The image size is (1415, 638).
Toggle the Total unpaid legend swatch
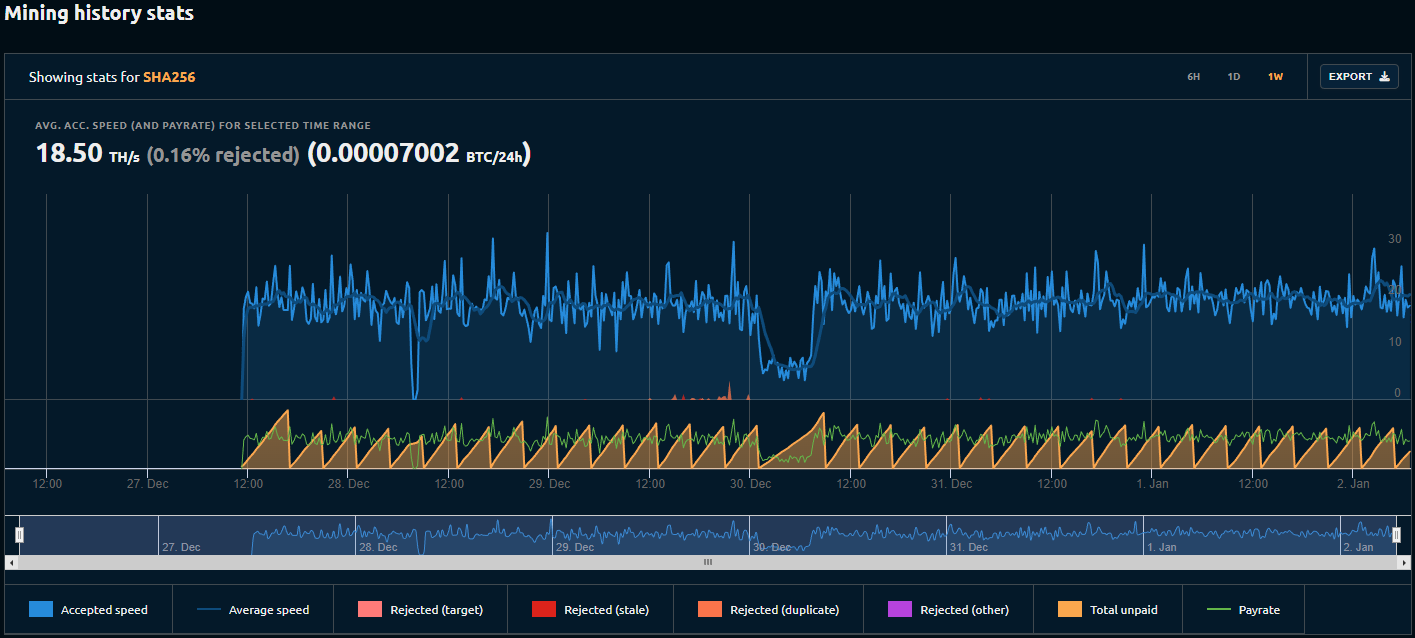tap(1069, 610)
